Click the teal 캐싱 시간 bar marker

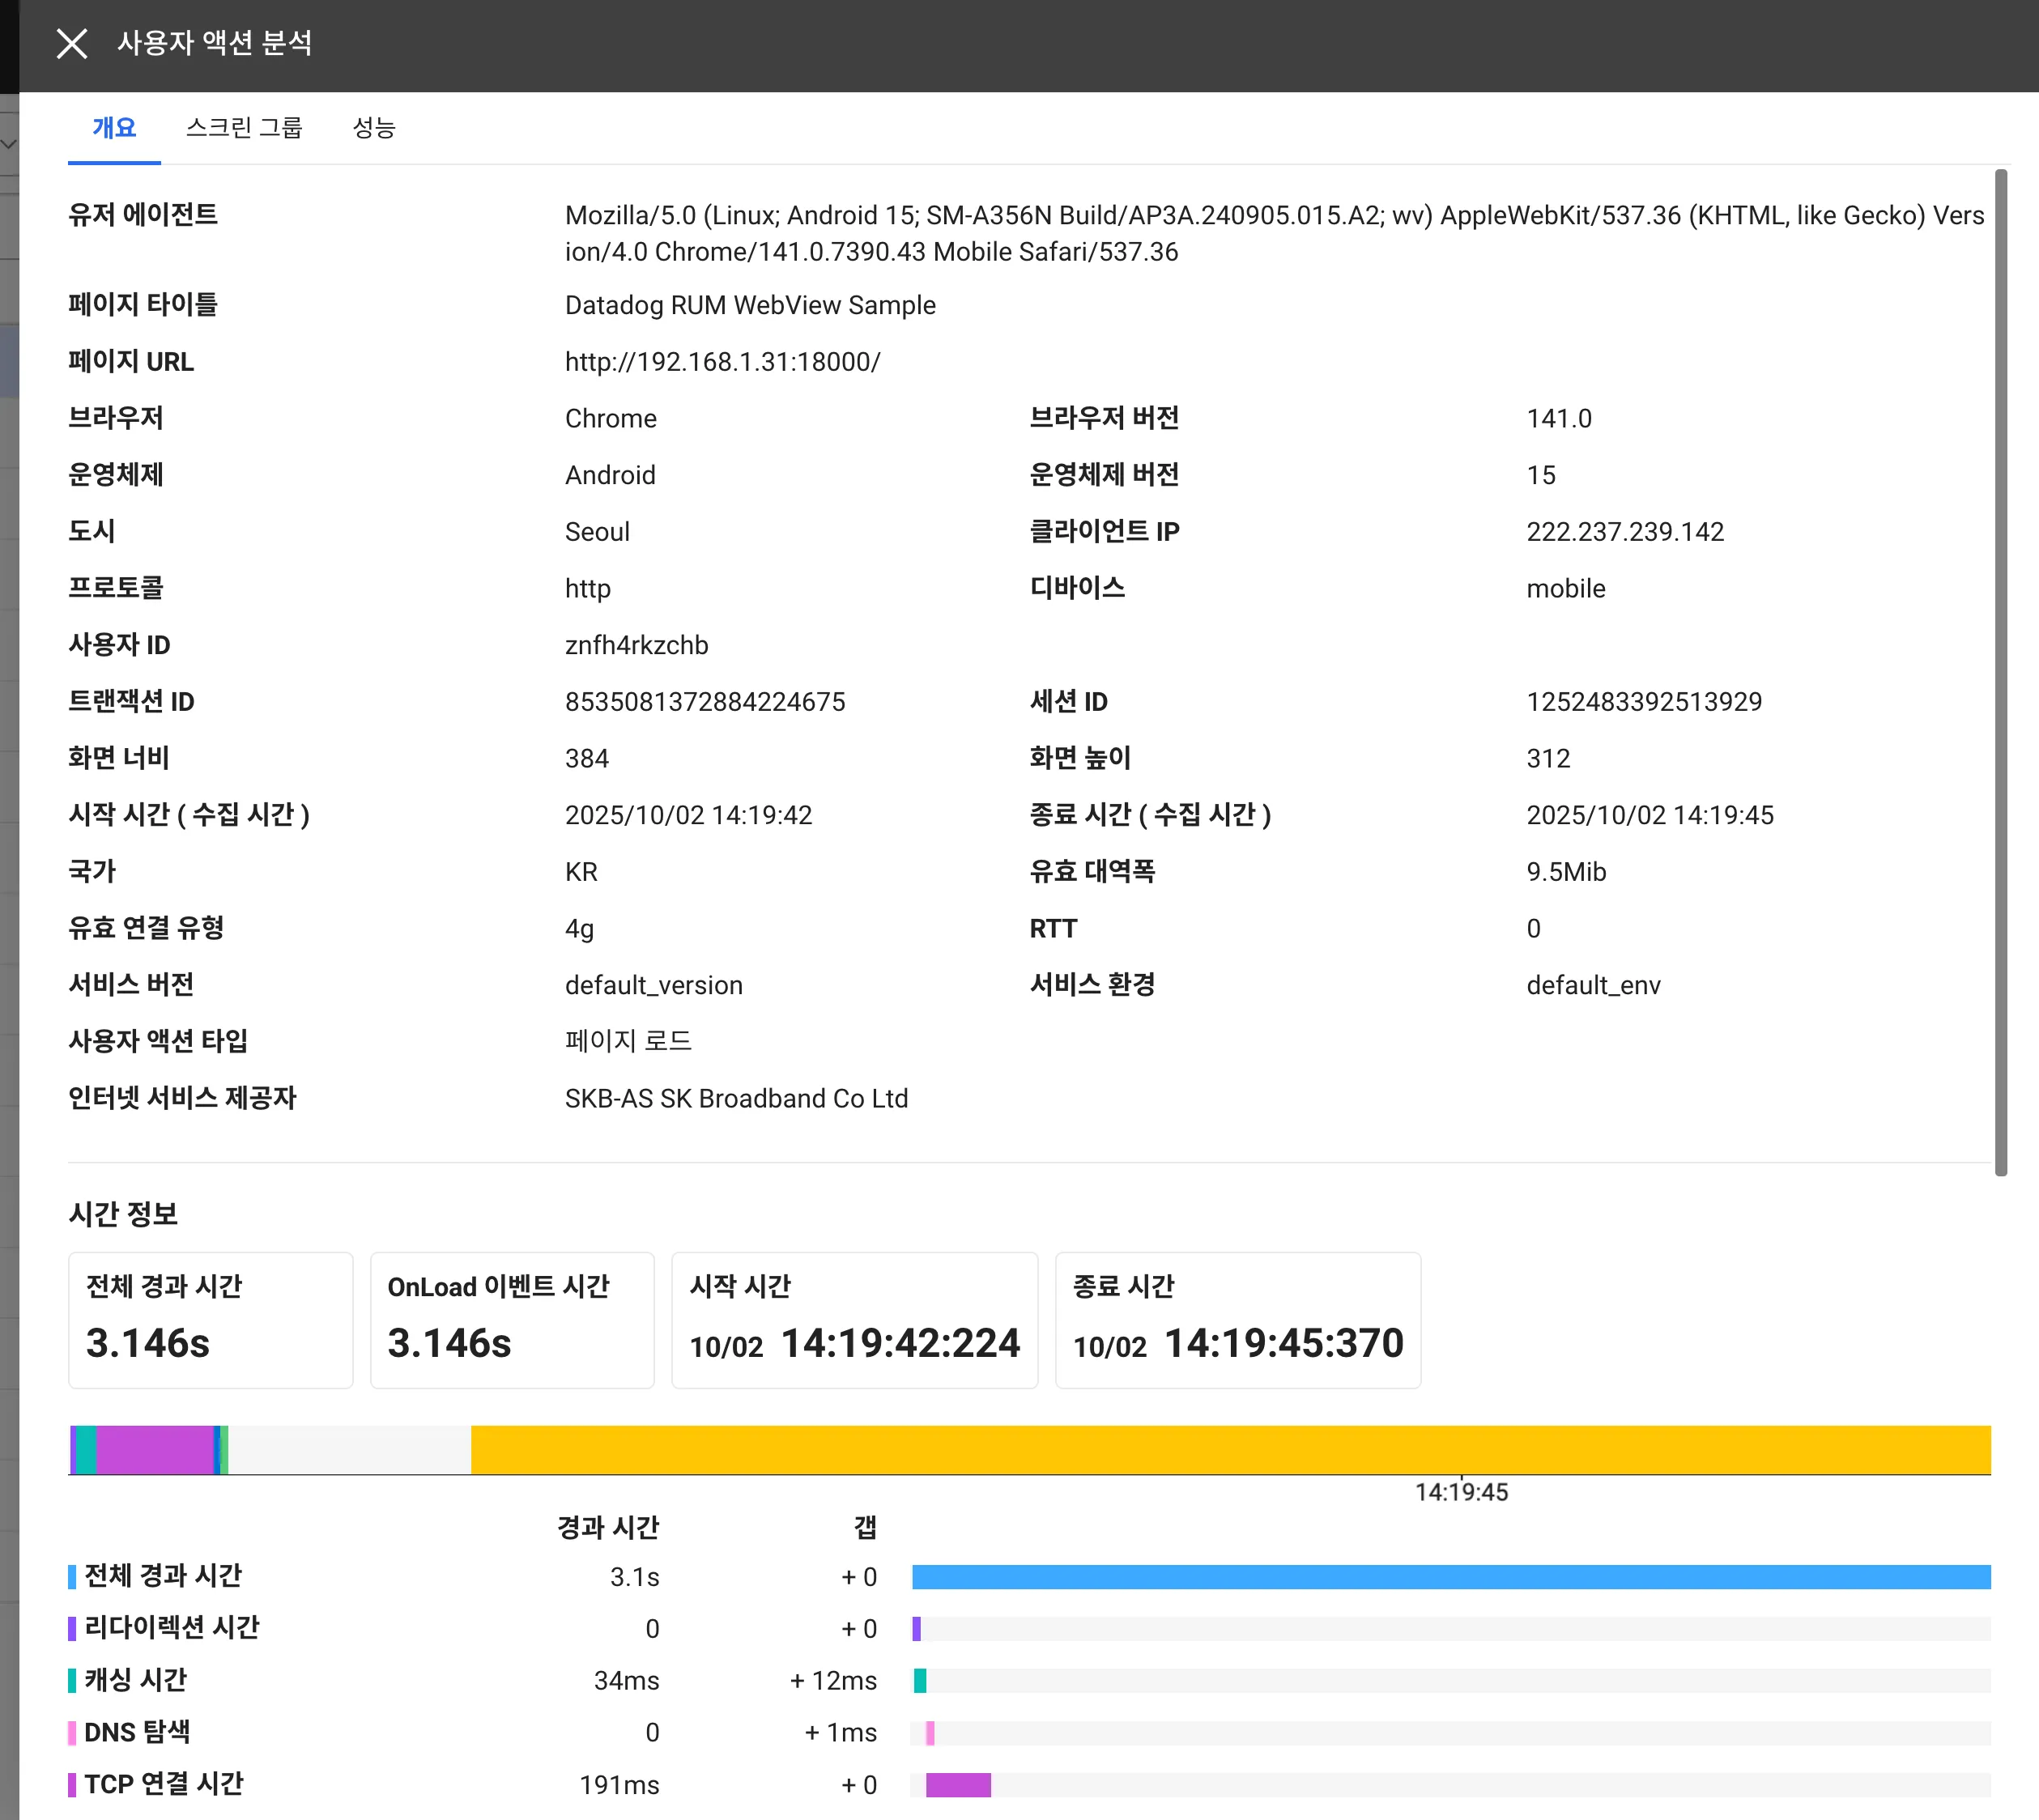point(920,1681)
